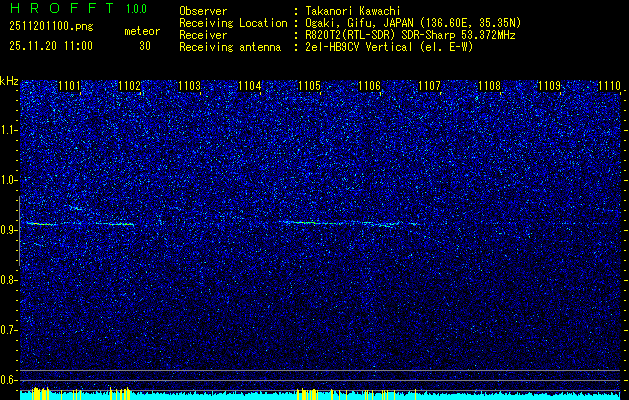The height and width of the screenshot is (400, 629).
Task: Click the 1110 time marker
Action: 609,86
